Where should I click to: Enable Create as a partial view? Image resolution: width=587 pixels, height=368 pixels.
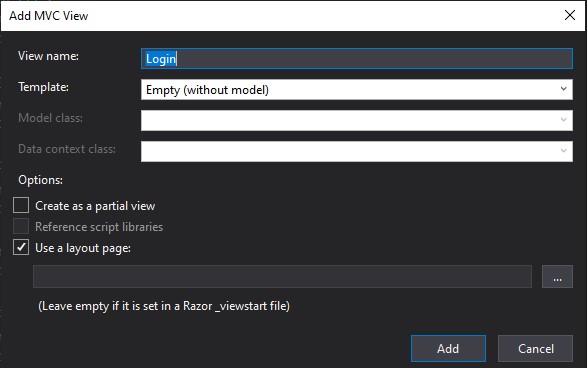coord(21,206)
